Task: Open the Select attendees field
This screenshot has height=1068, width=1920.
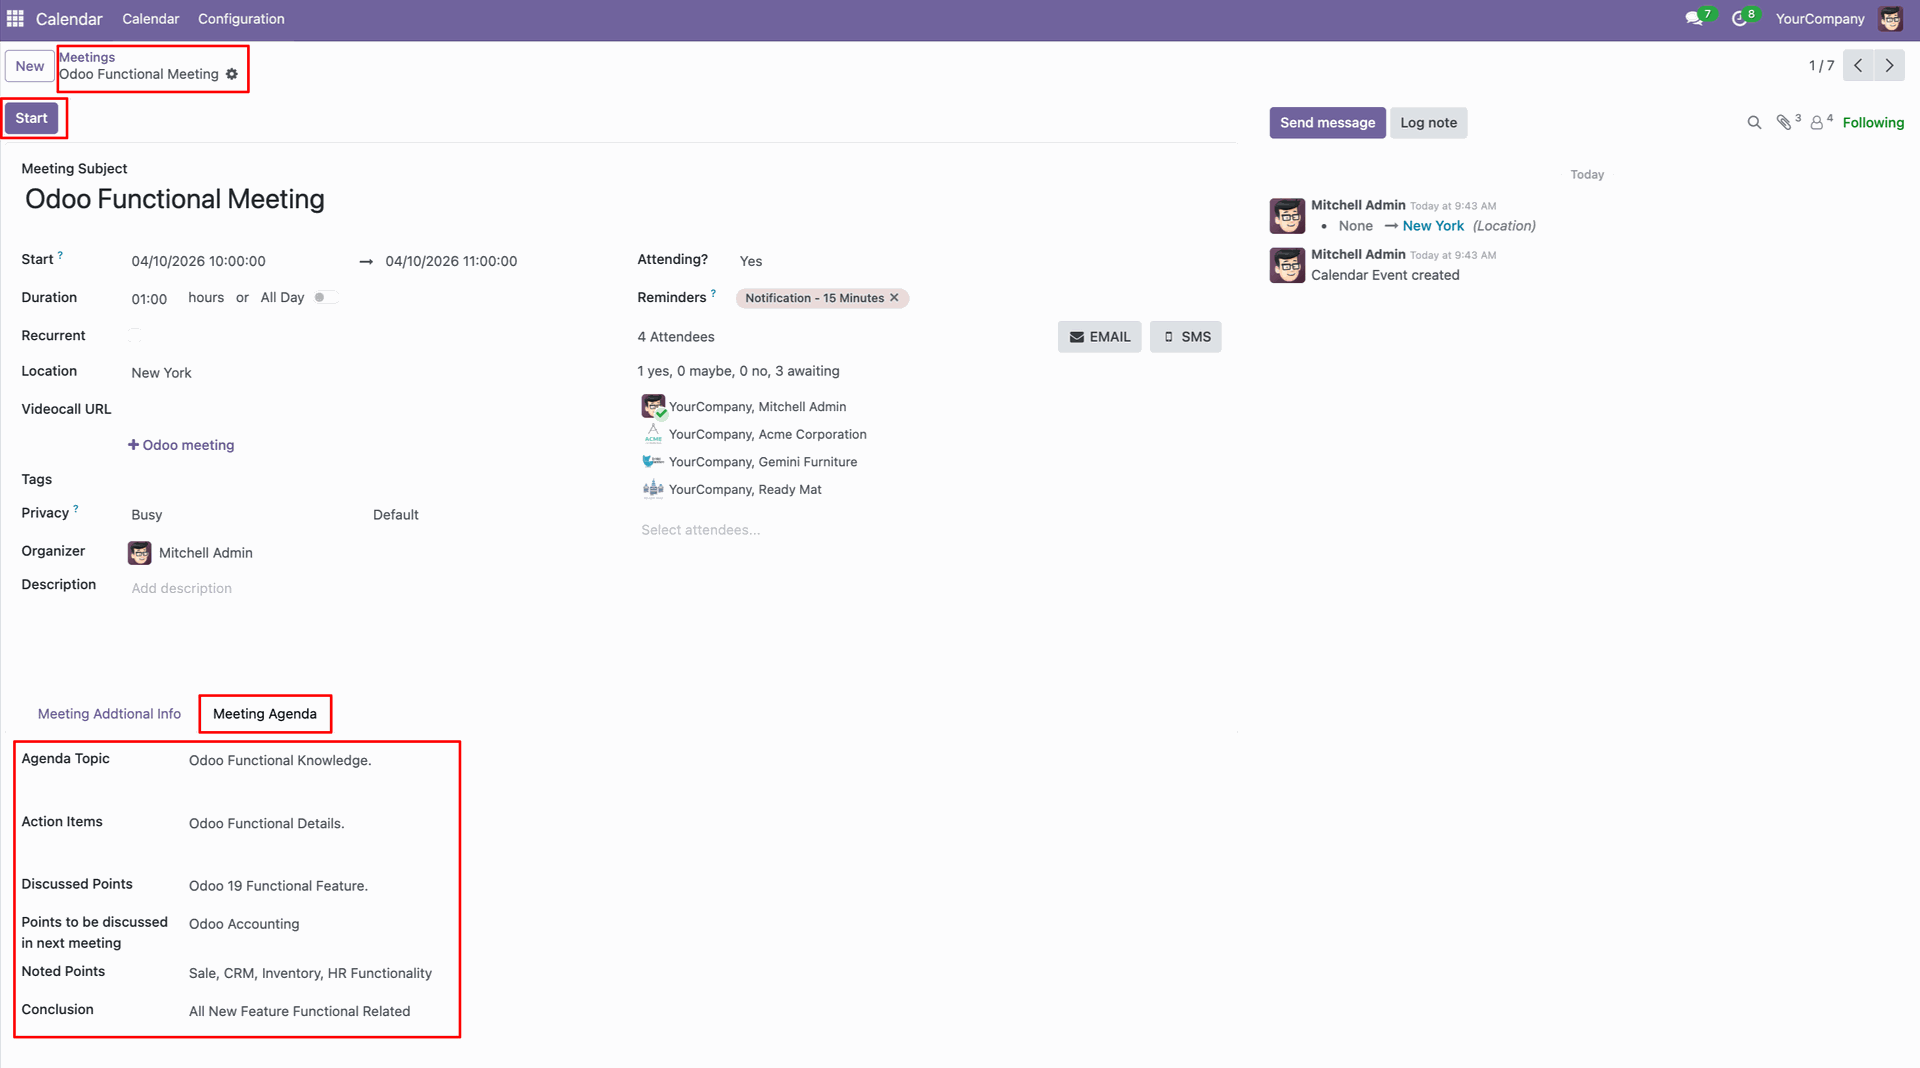Action: point(930,530)
